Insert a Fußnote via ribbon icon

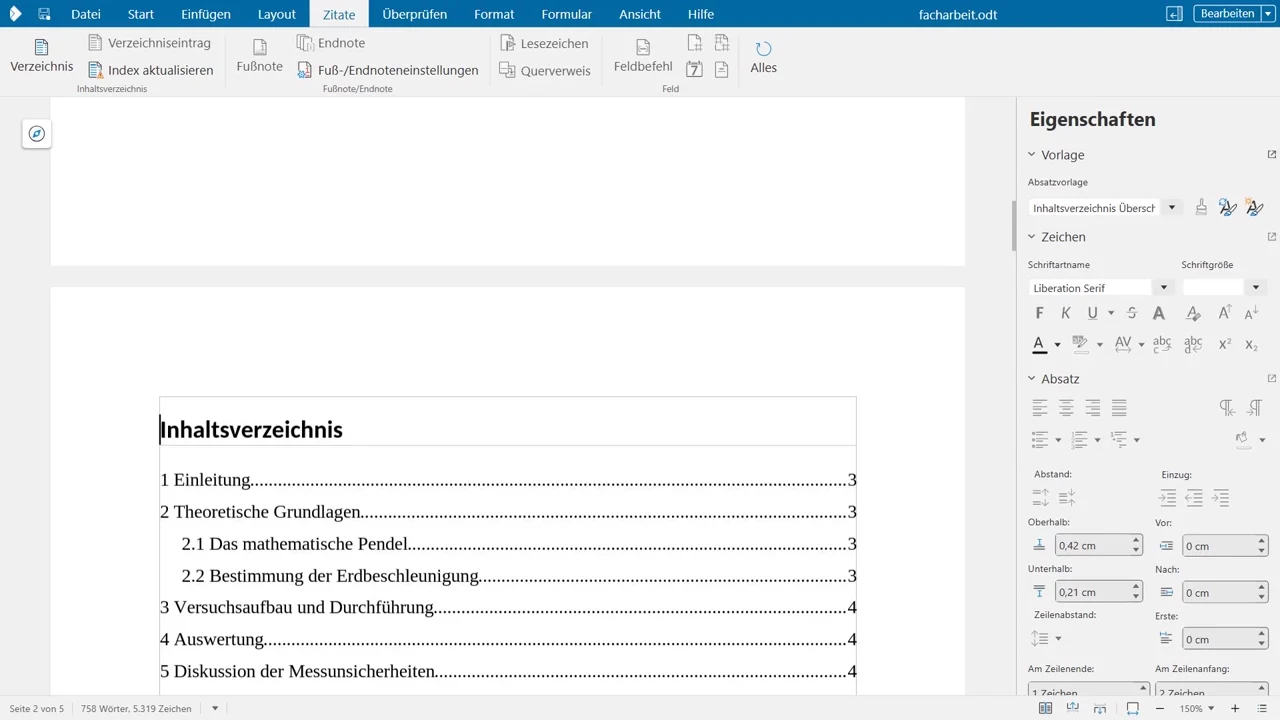[x=259, y=47]
